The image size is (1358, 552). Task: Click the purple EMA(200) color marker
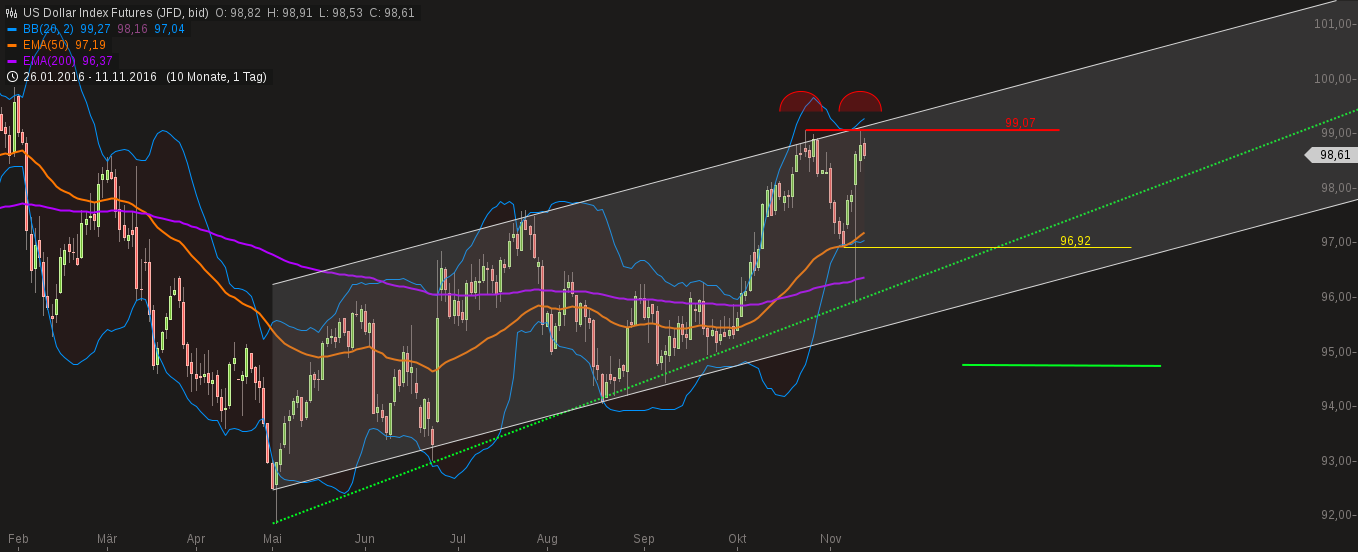pos(12,61)
